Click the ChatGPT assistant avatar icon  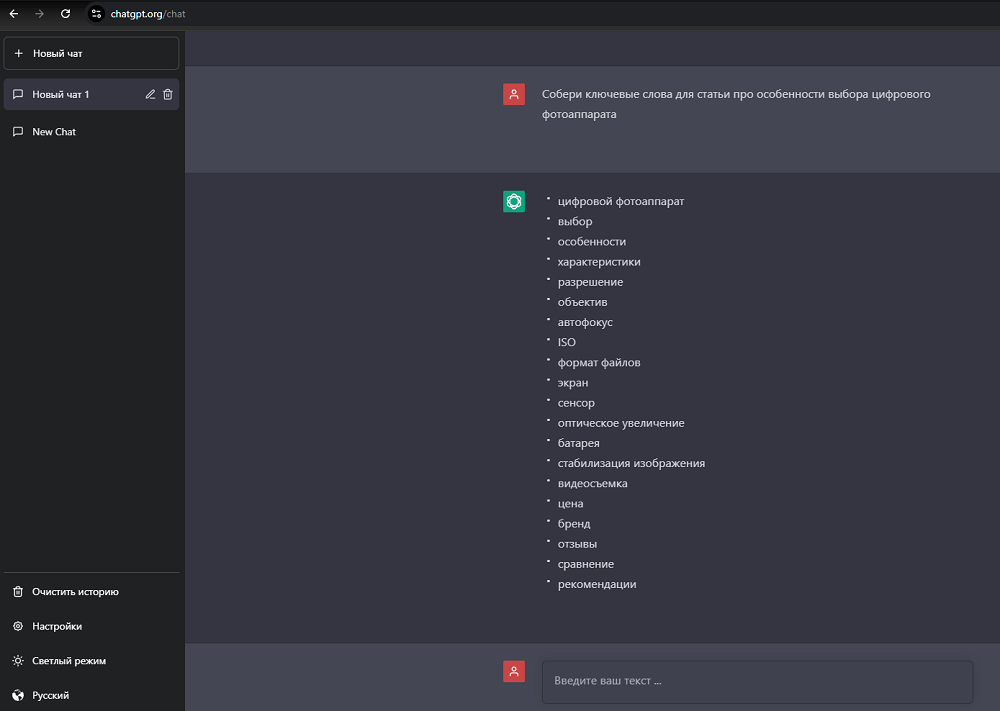pos(514,201)
